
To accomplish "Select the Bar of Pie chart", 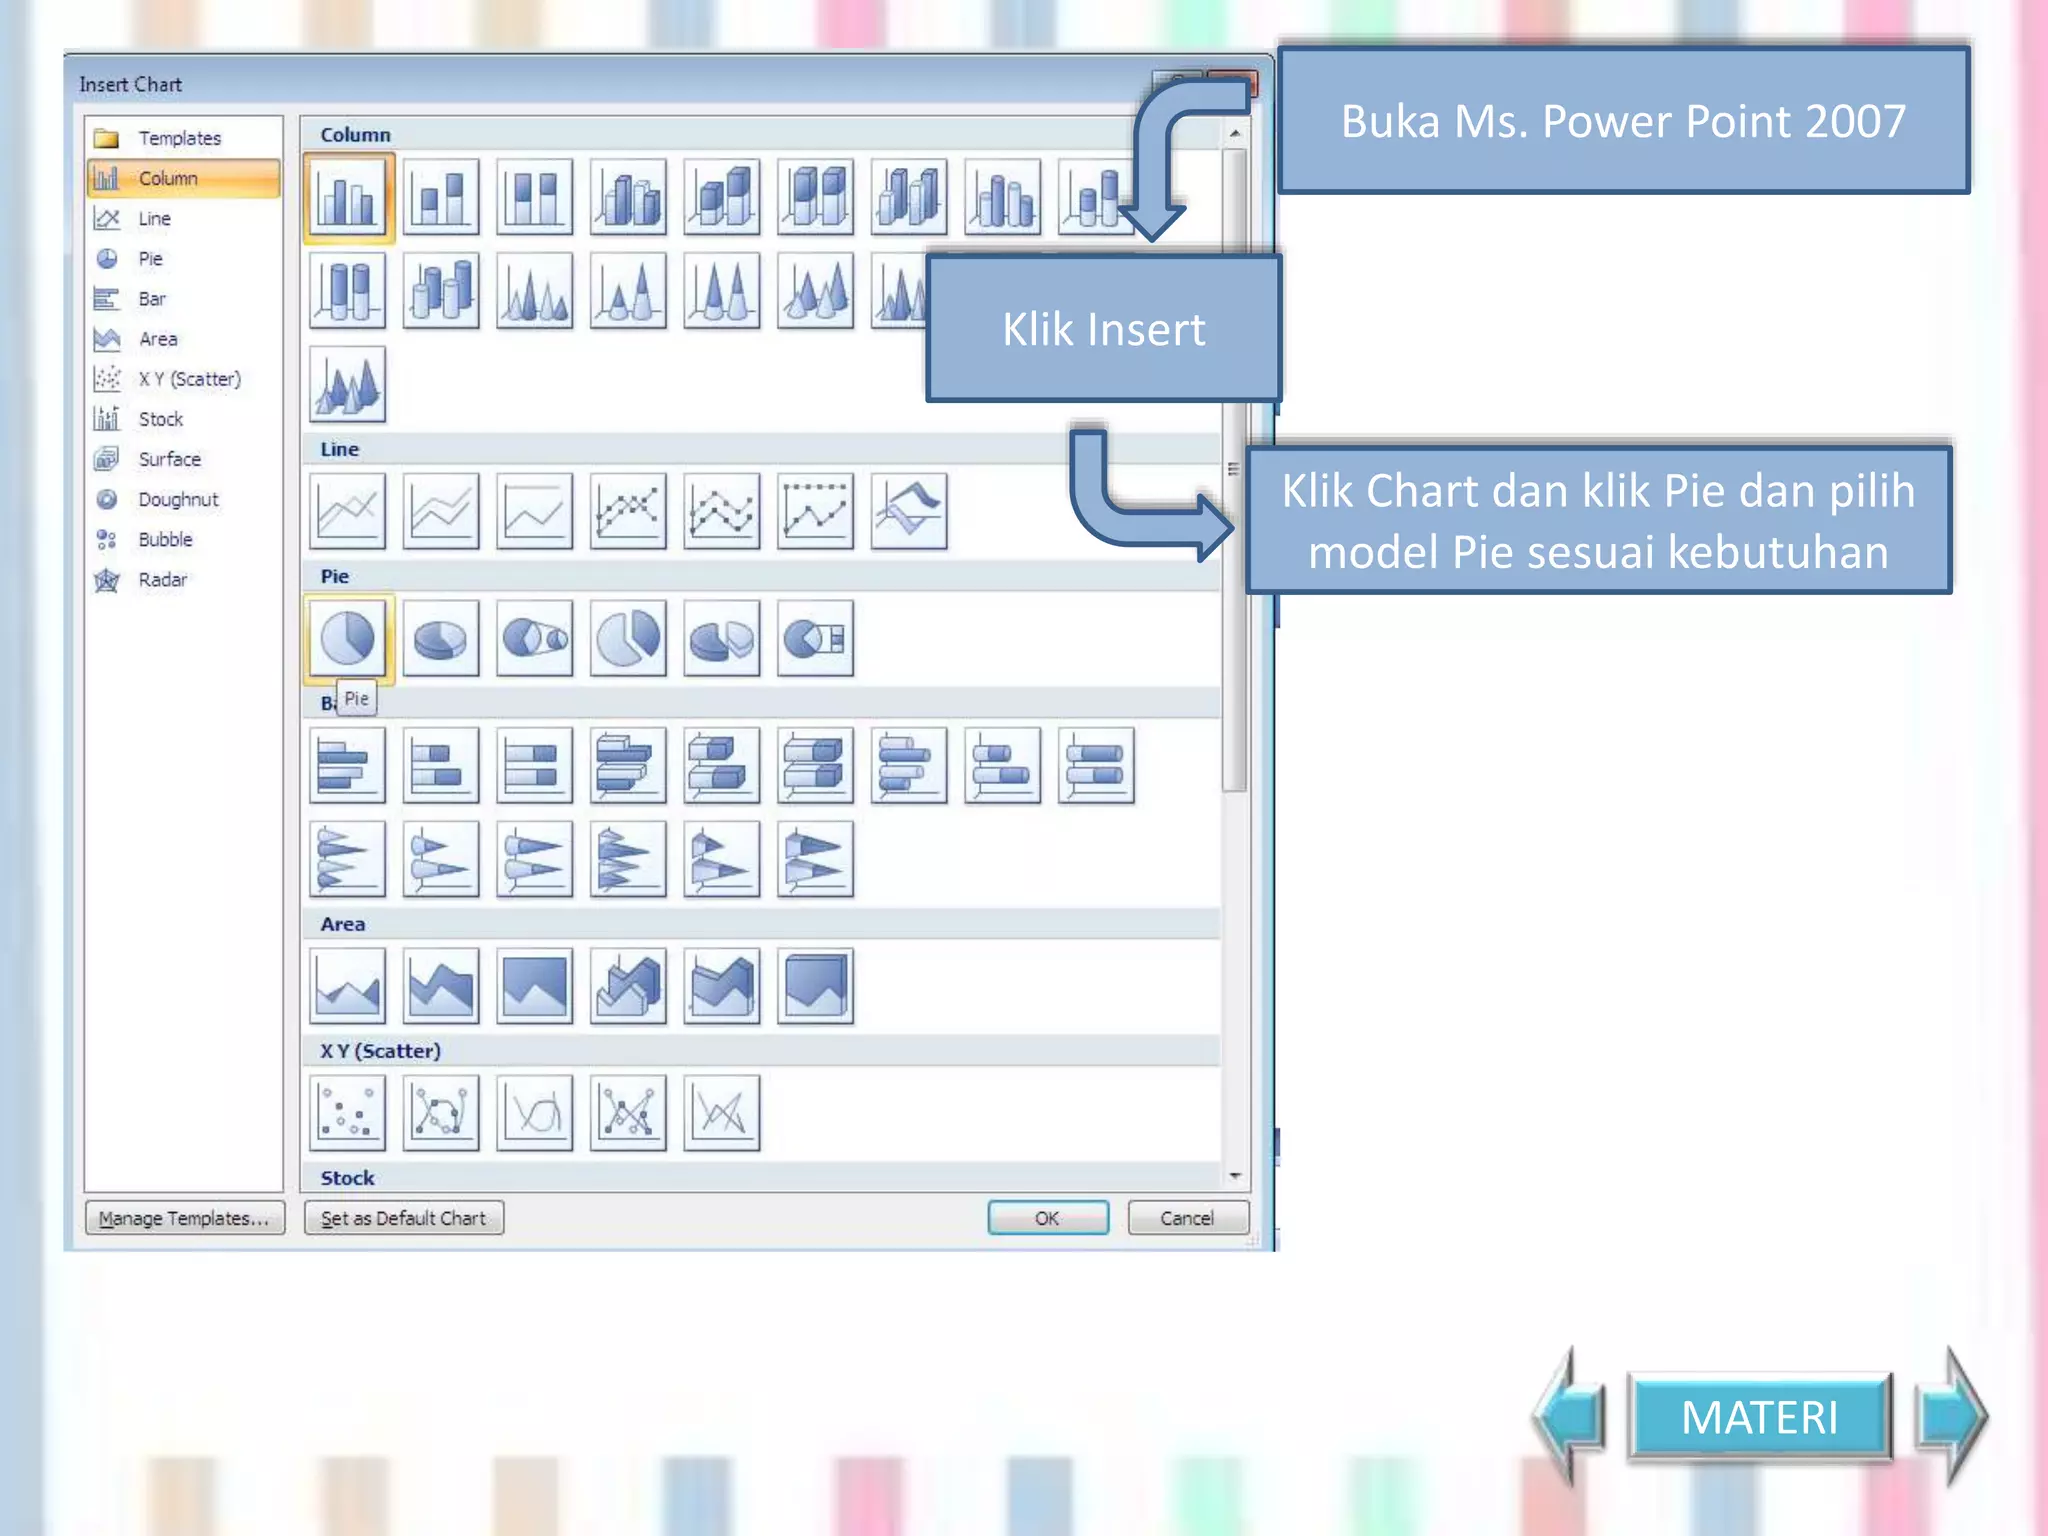I will pos(816,639).
